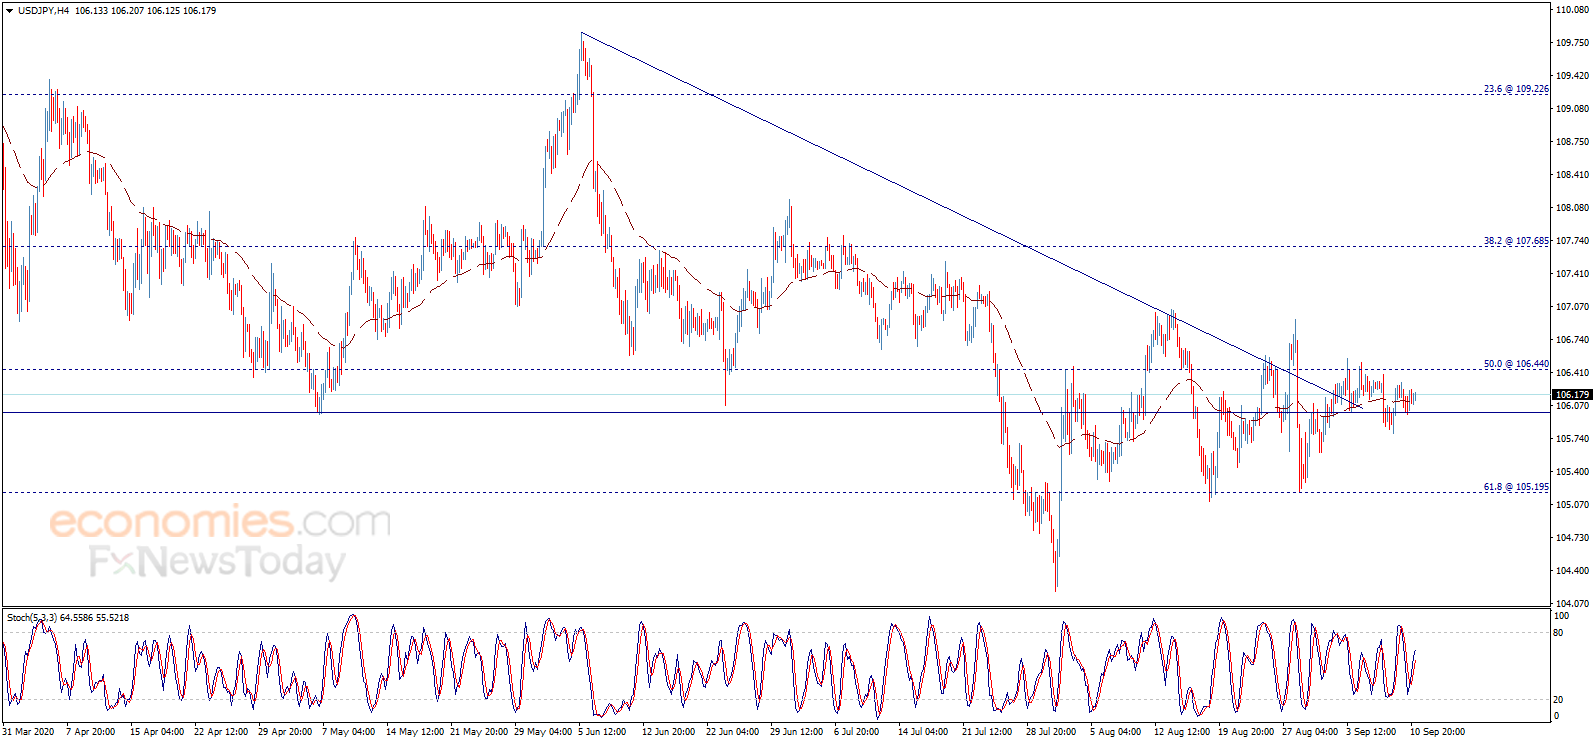The height and width of the screenshot is (743, 1596).
Task: Click the 107.740 price axis label
Action: coord(1573,241)
